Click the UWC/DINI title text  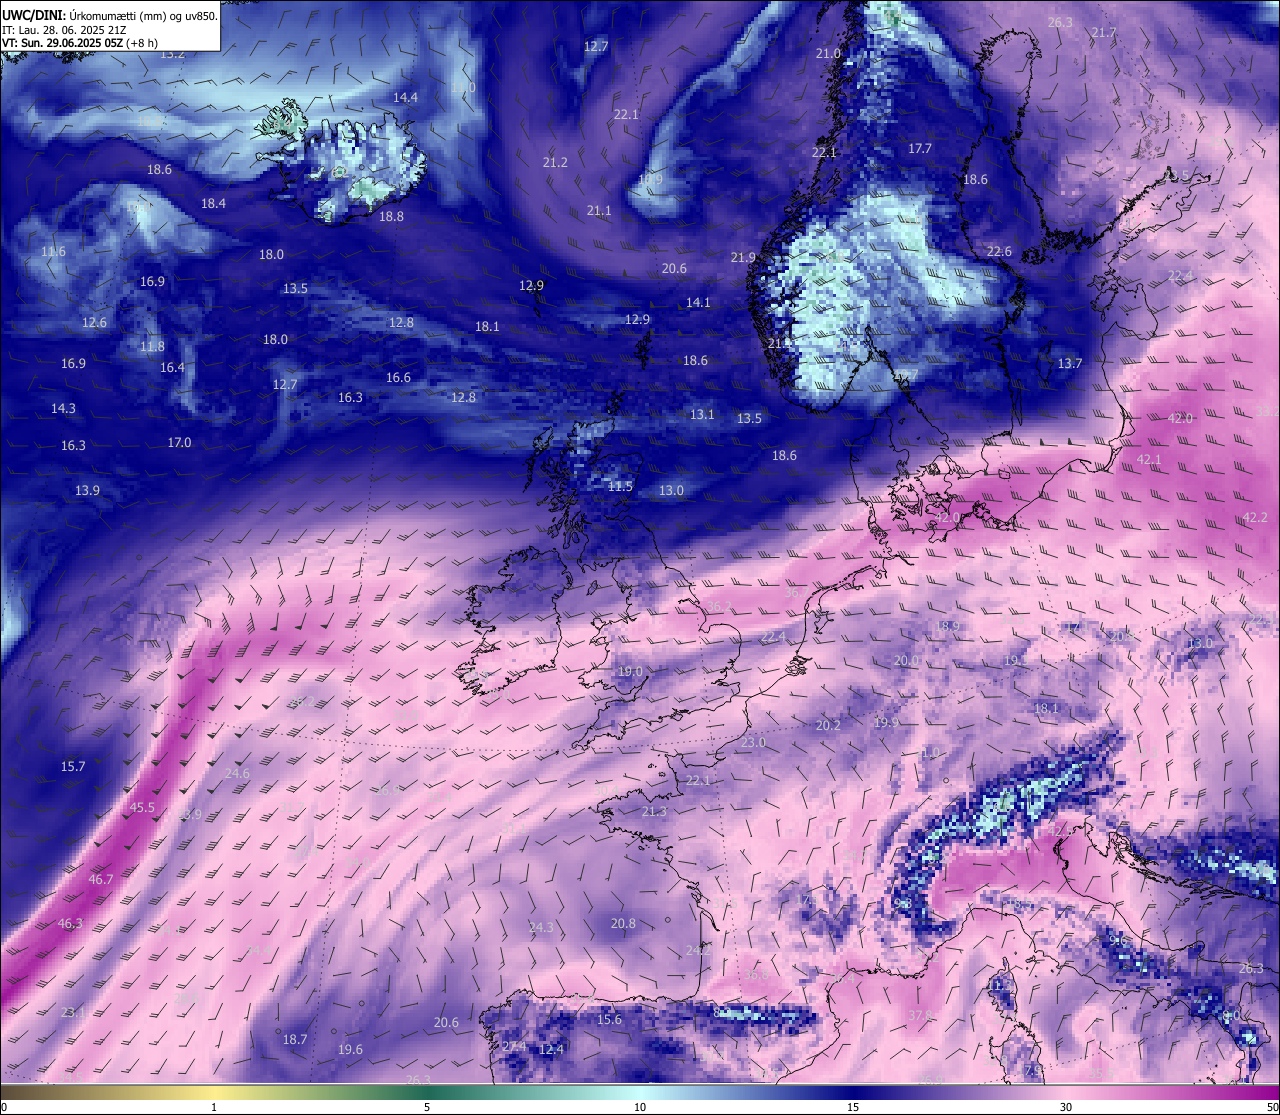point(110,16)
